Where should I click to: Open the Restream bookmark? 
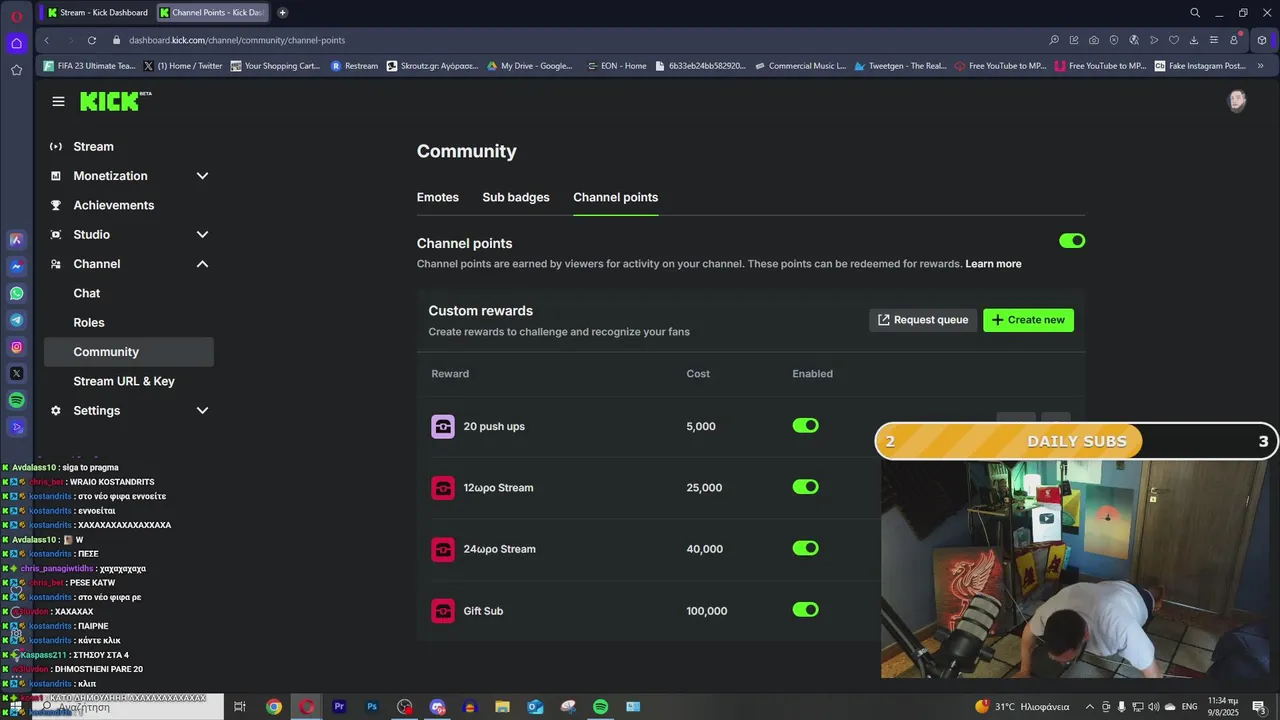coord(354,66)
